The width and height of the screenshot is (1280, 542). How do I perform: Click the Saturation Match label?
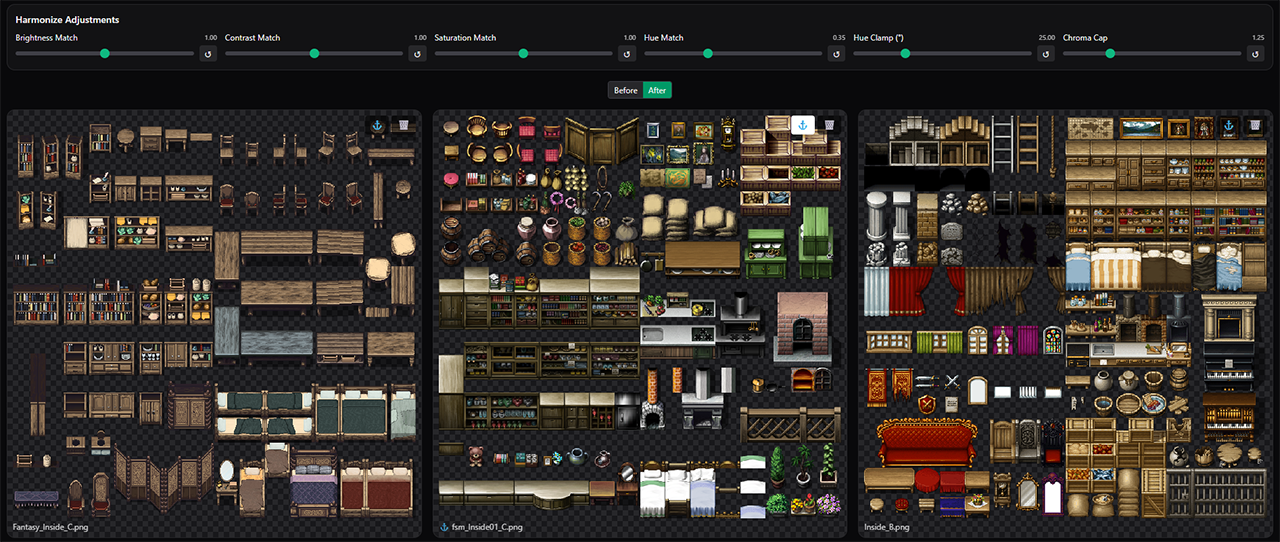pos(465,37)
